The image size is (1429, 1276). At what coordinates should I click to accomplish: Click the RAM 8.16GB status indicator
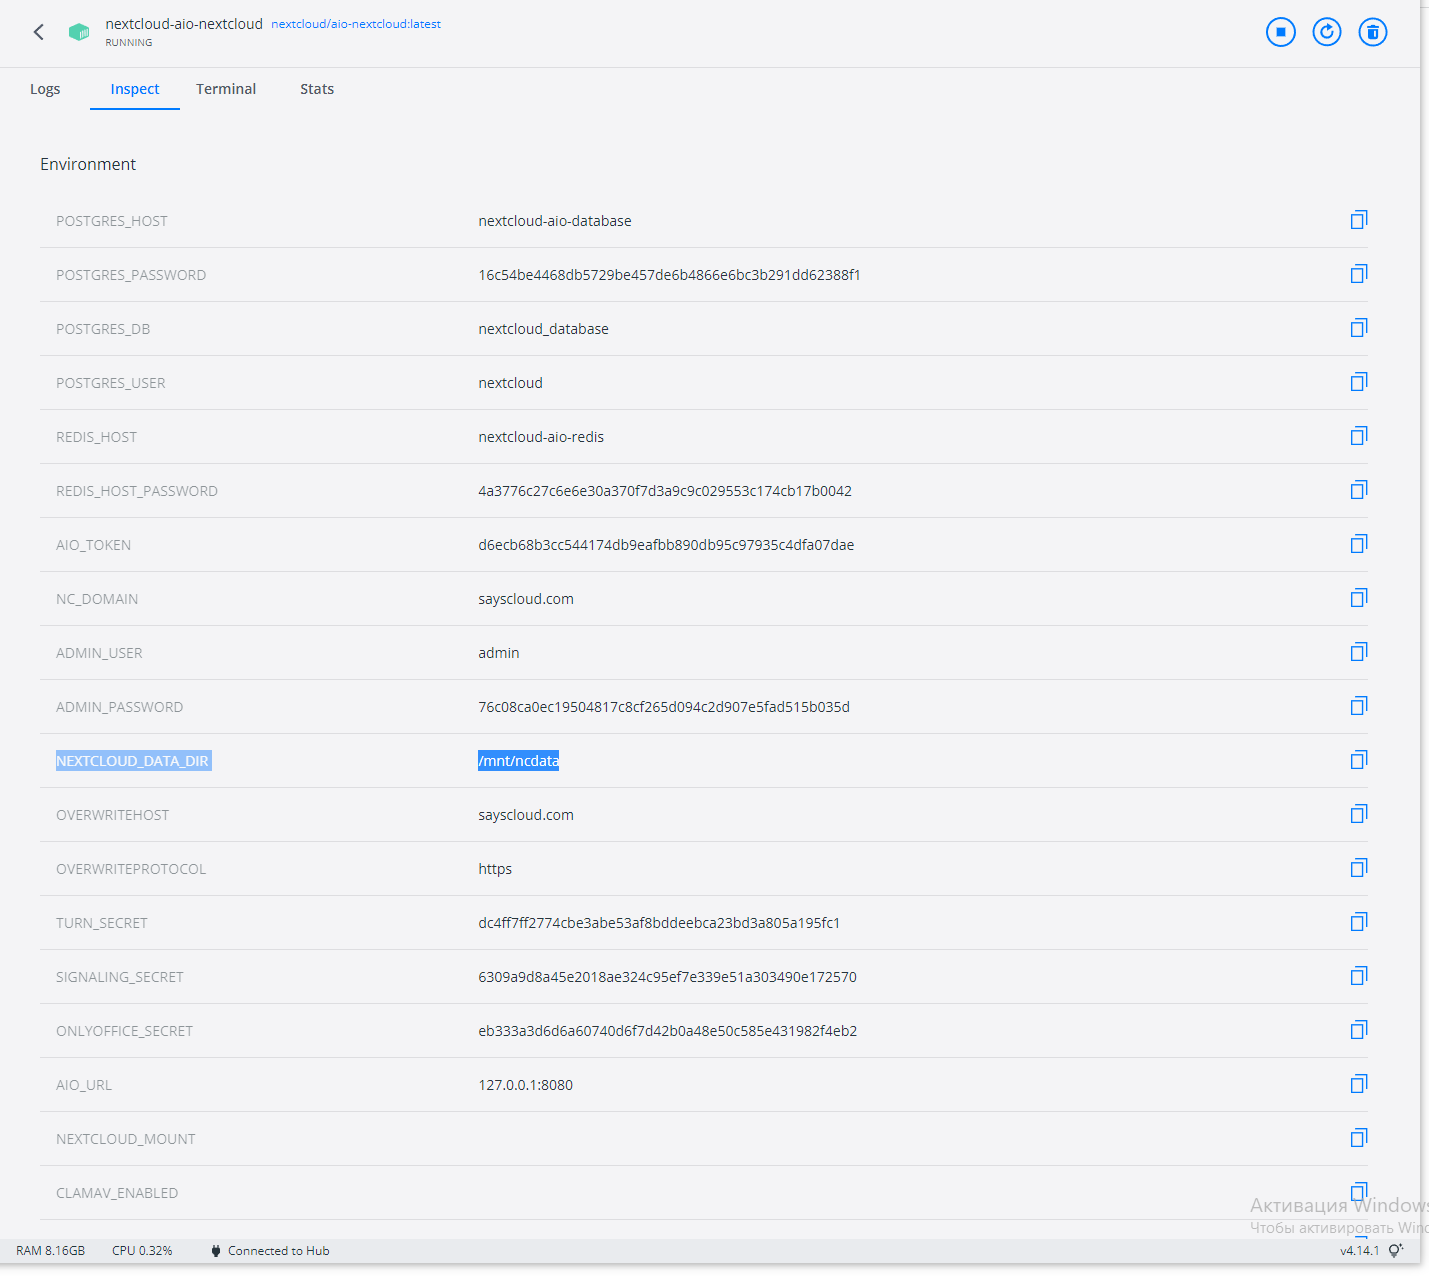50,1251
